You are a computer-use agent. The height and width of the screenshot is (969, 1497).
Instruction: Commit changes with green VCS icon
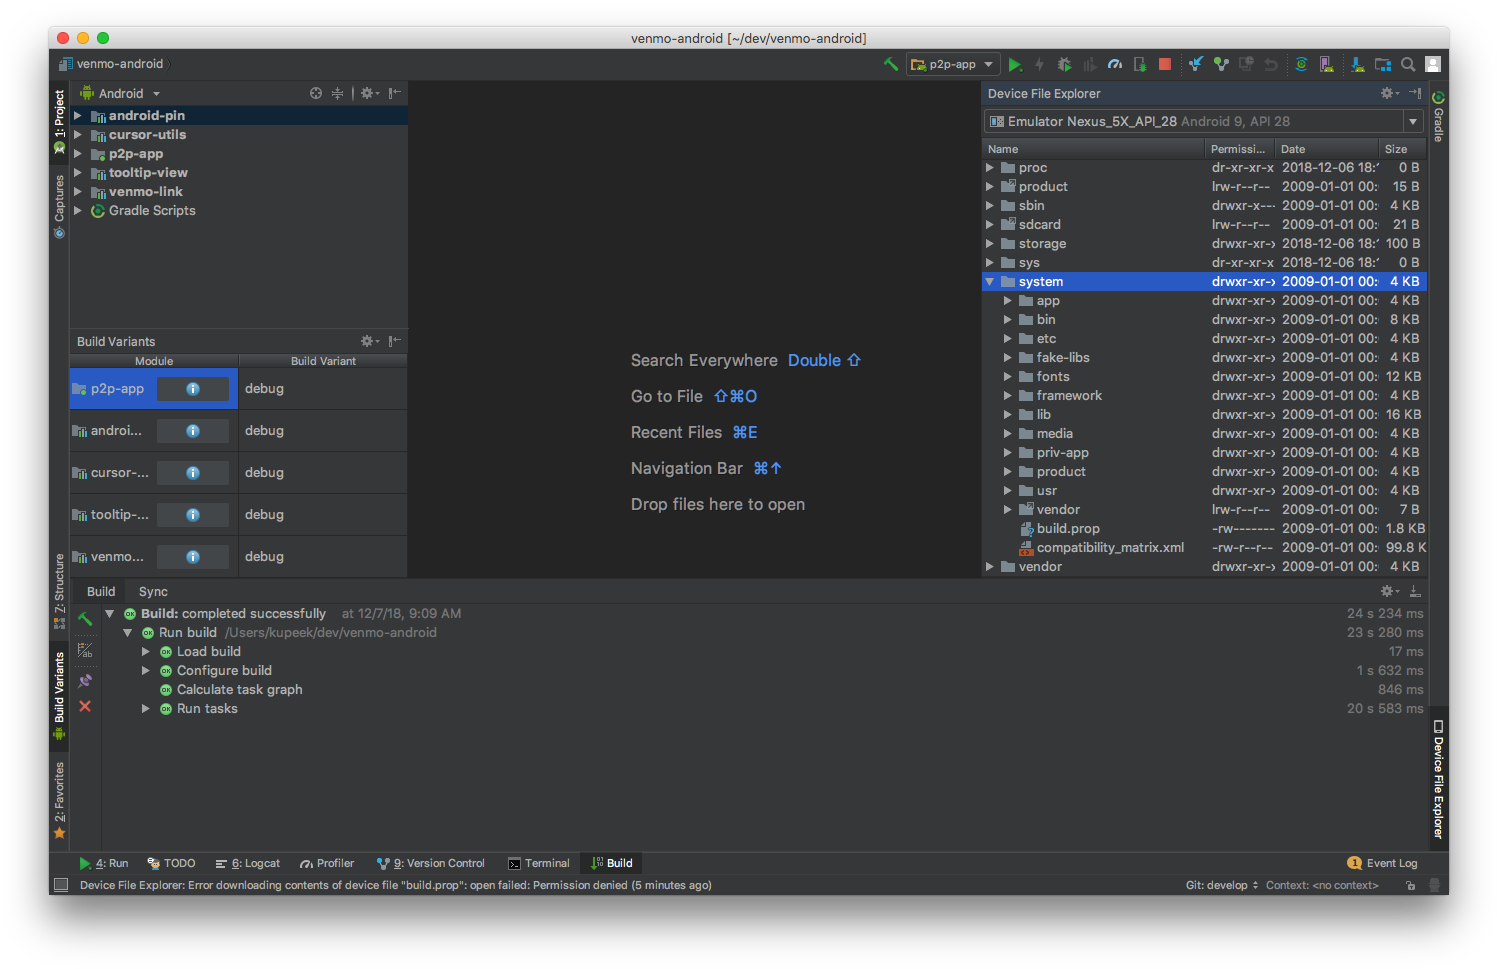(x=1221, y=64)
